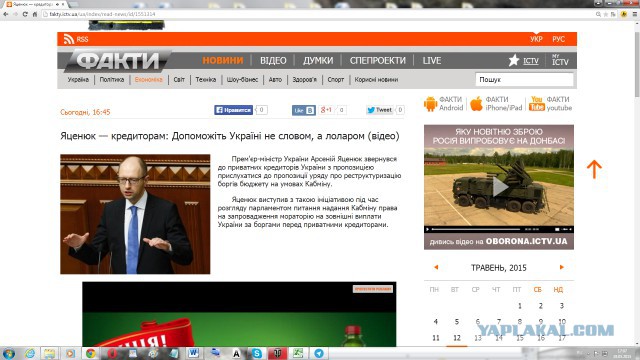The image size is (640, 360).
Task: Click the browser home icon
Action: click(35, 14)
